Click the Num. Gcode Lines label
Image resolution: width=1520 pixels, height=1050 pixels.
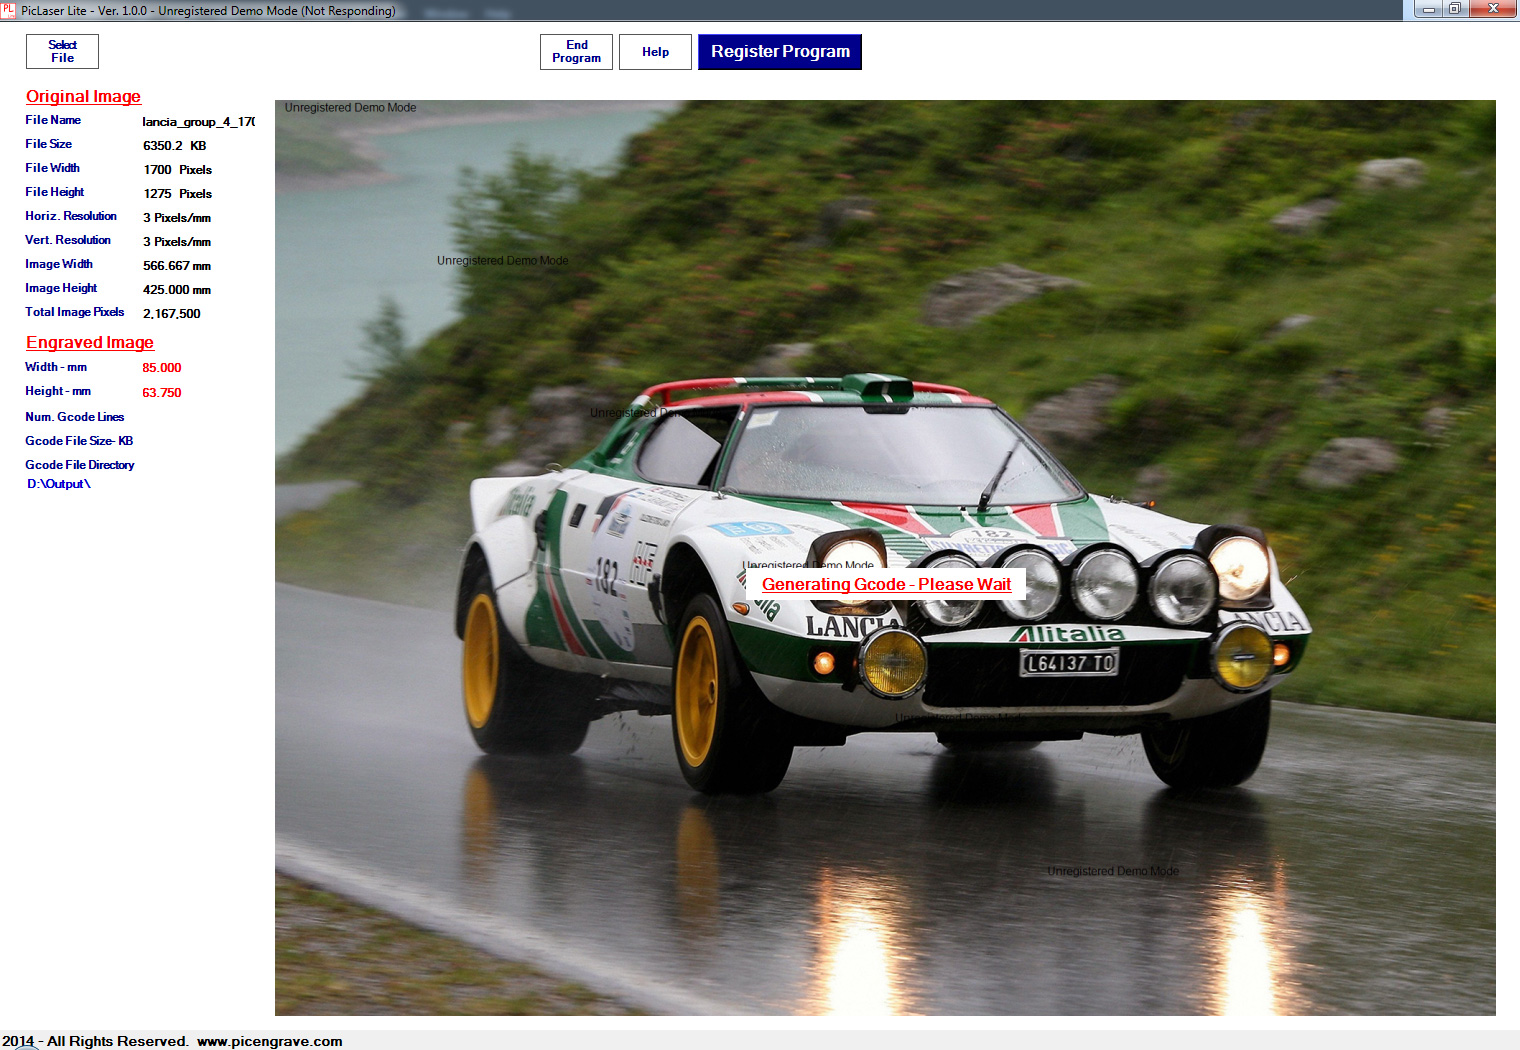(75, 417)
